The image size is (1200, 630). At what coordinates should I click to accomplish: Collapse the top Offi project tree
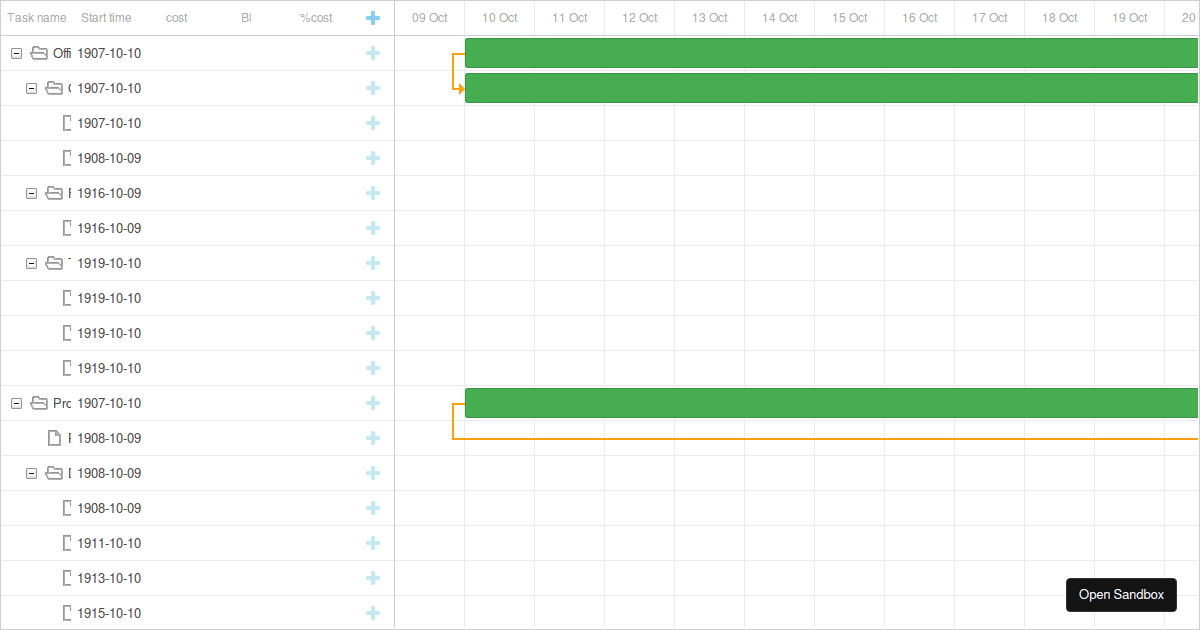pyautogui.click(x=16, y=53)
